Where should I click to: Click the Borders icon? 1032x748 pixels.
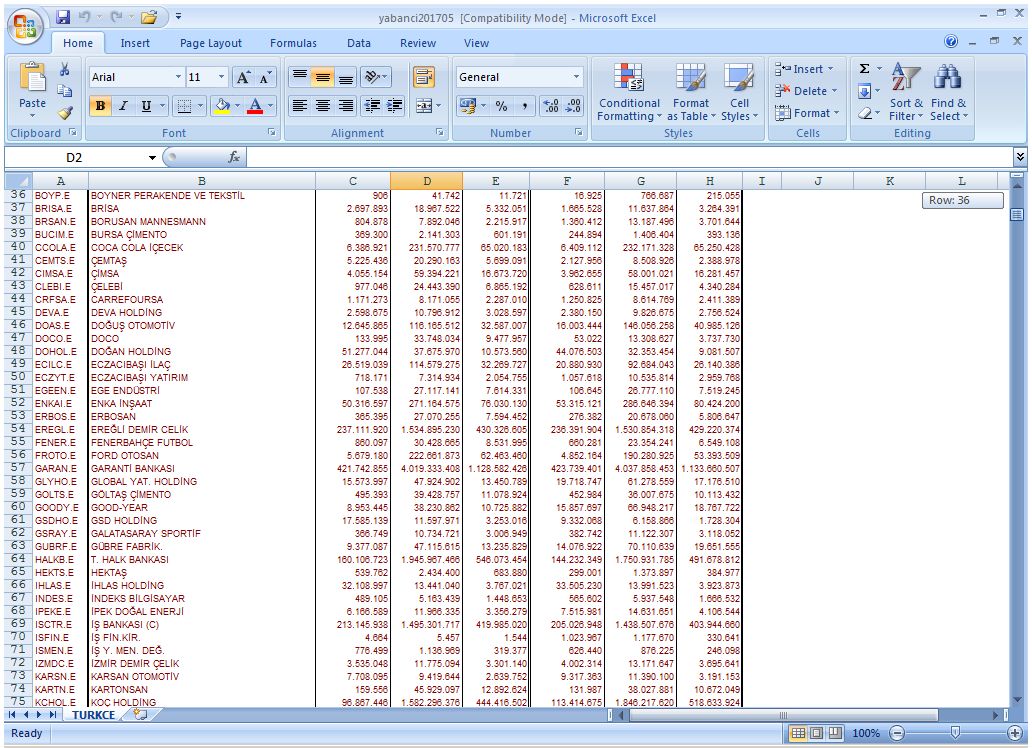point(184,105)
